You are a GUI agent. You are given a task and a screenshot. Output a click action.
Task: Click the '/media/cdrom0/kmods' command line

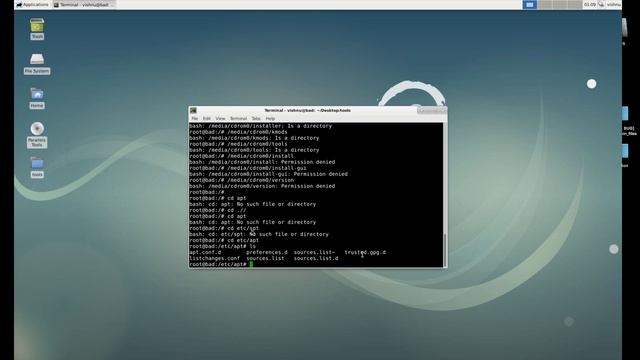[x=238, y=132]
